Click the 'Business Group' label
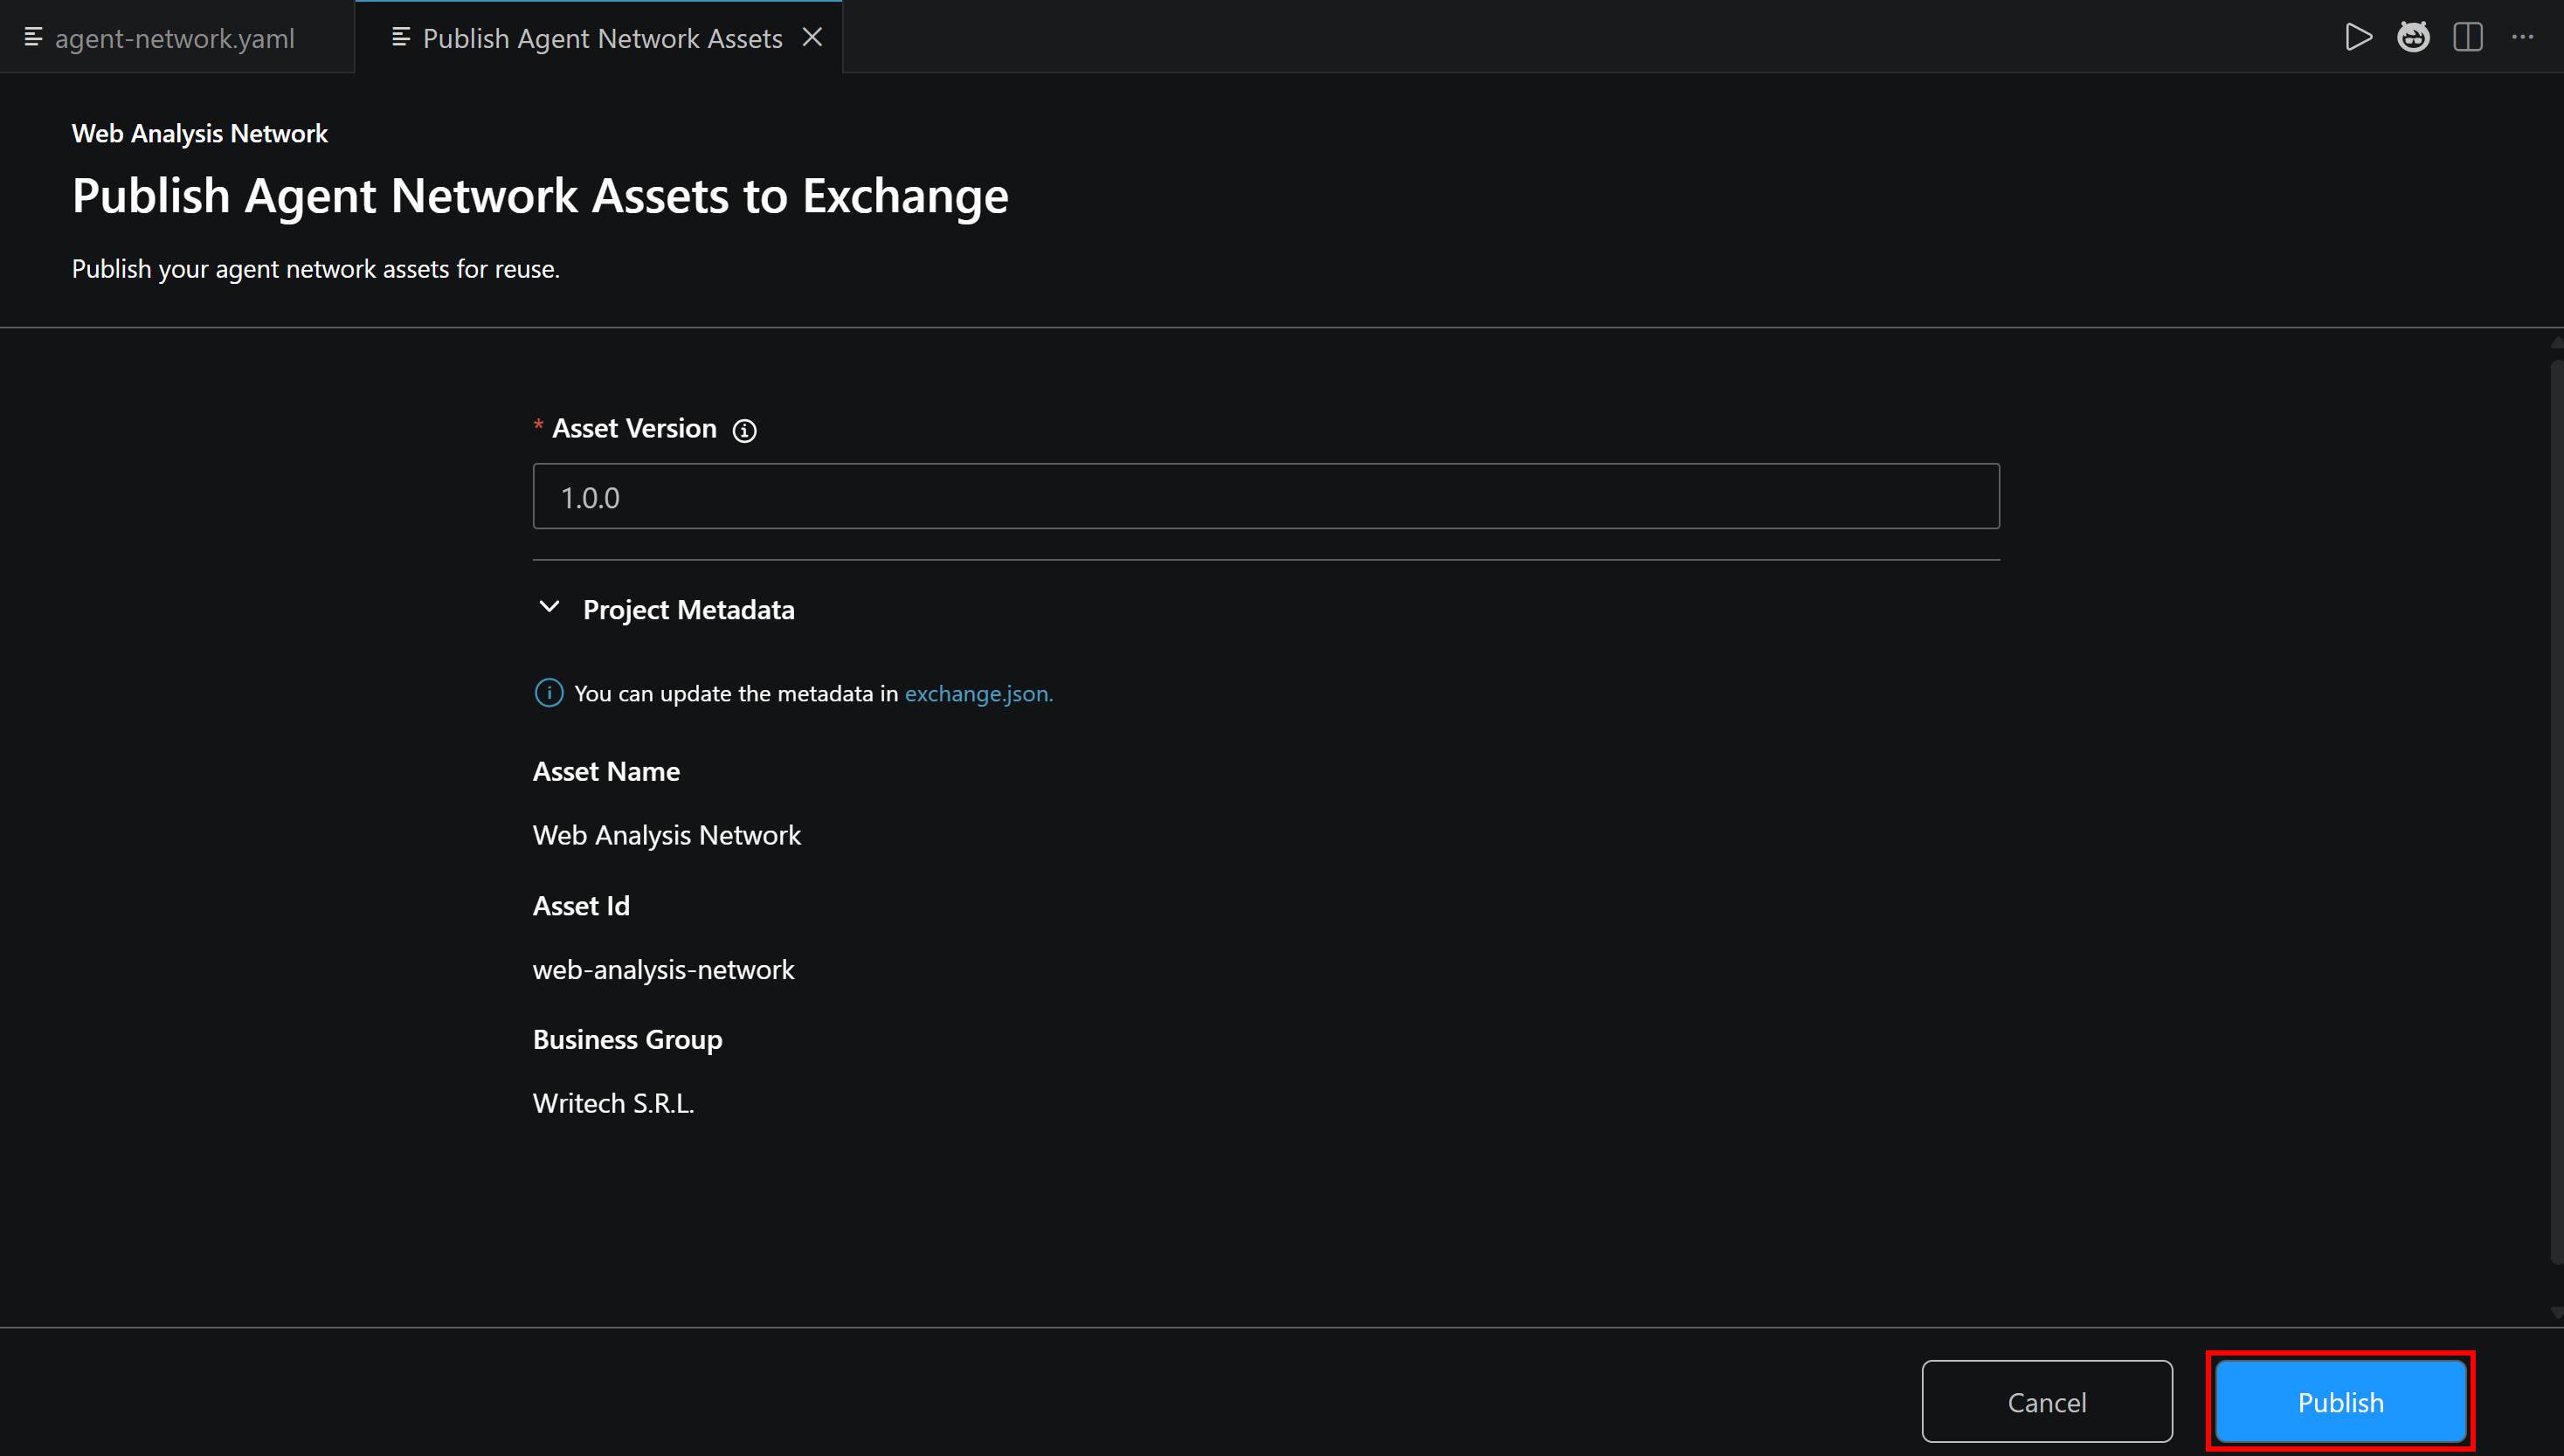 (627, 1039)
